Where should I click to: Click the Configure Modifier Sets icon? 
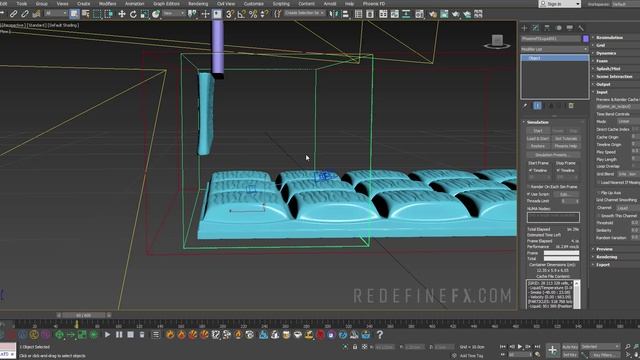coord(571,106)
